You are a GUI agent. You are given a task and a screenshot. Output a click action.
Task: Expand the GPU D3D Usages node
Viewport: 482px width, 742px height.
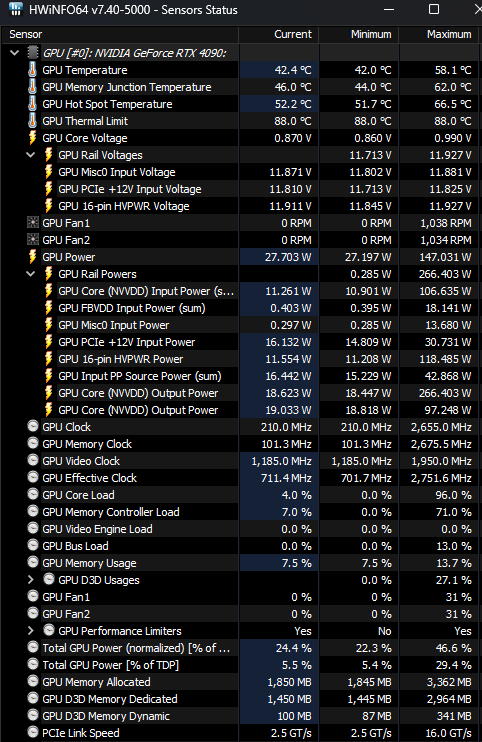coord(31,580)
